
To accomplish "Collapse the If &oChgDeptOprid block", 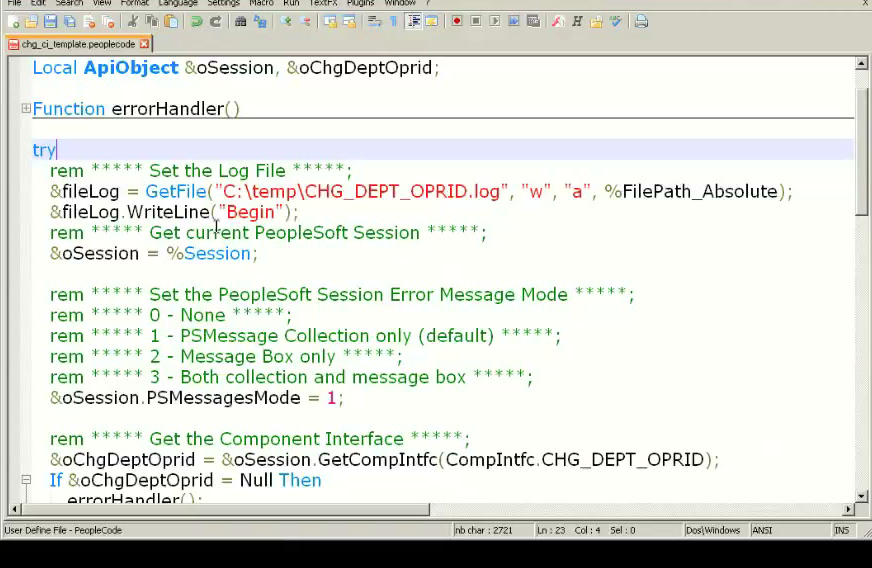I will [x=26, y=479].
